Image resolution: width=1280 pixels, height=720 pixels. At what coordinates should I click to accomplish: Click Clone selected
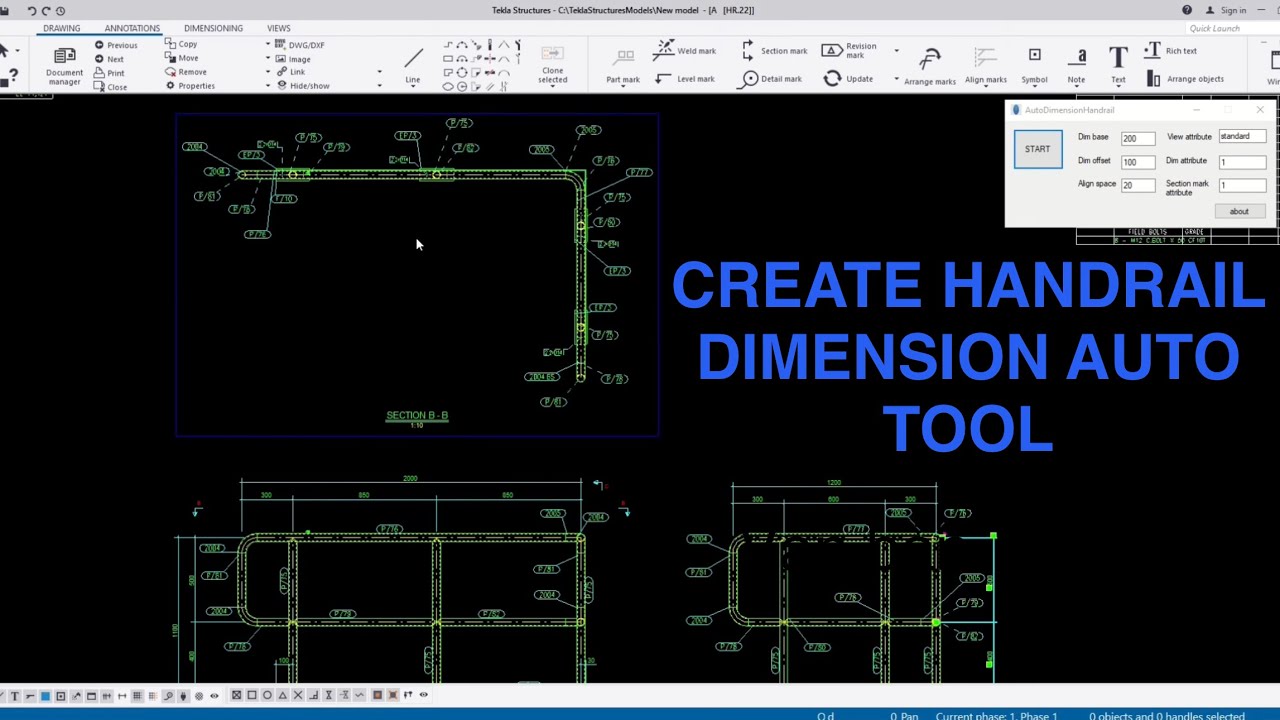(552, 65)
